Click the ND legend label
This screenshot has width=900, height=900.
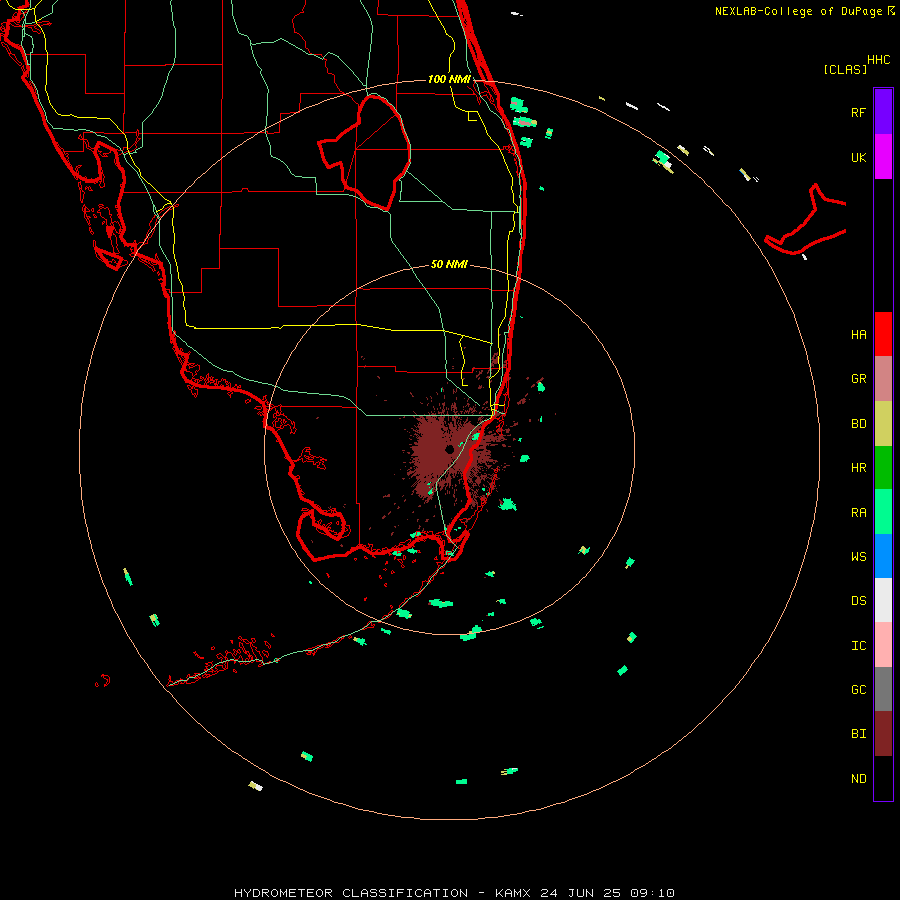858,779
